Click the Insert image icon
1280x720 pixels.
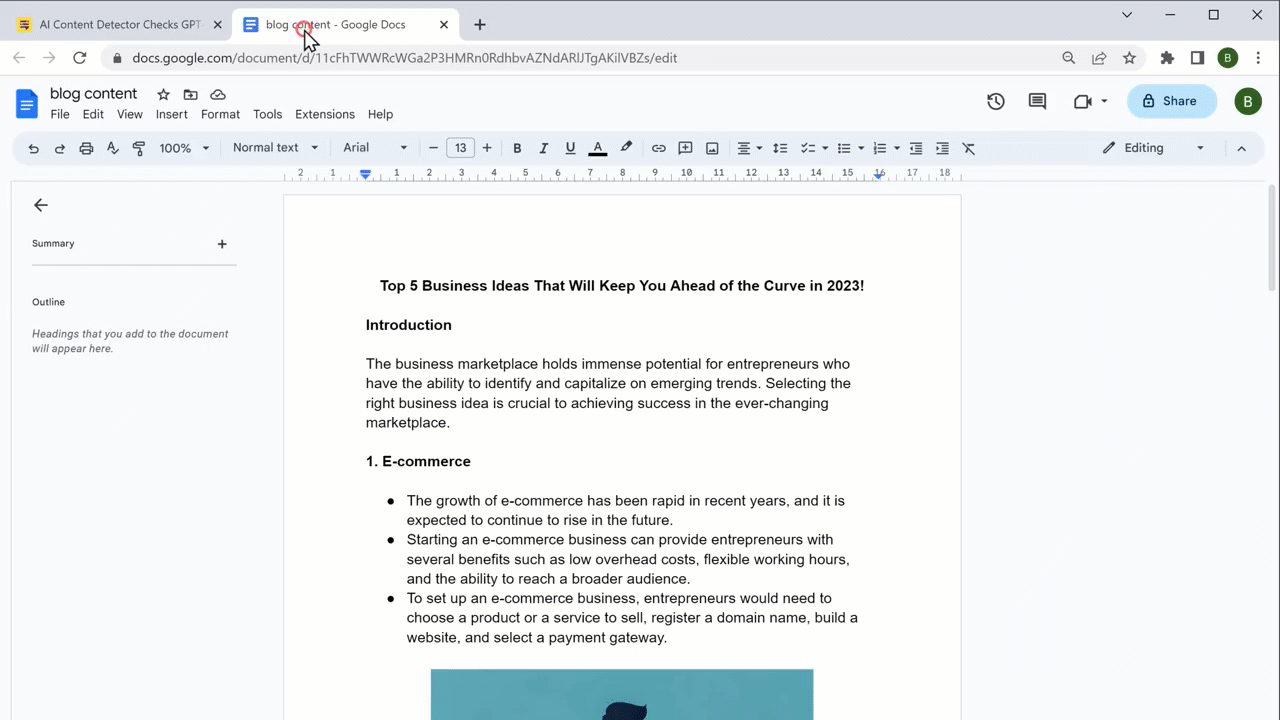[x=712, y=148]
